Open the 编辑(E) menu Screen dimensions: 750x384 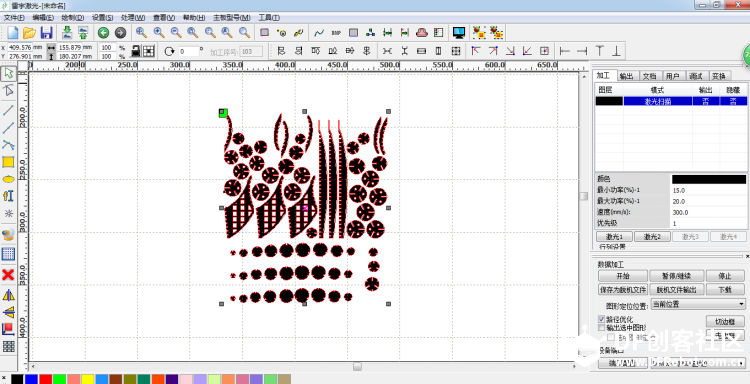pyautogui.click(x=43, y=18)
